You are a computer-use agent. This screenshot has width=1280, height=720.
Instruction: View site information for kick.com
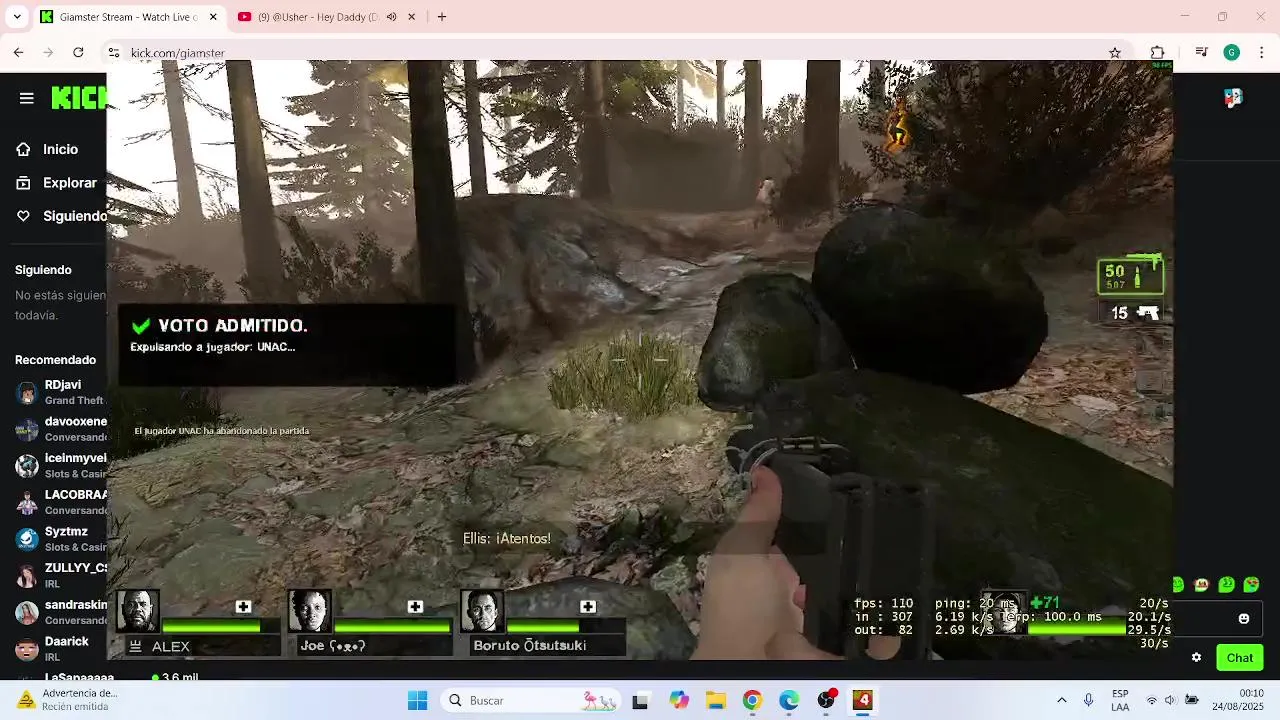(114, 53)
